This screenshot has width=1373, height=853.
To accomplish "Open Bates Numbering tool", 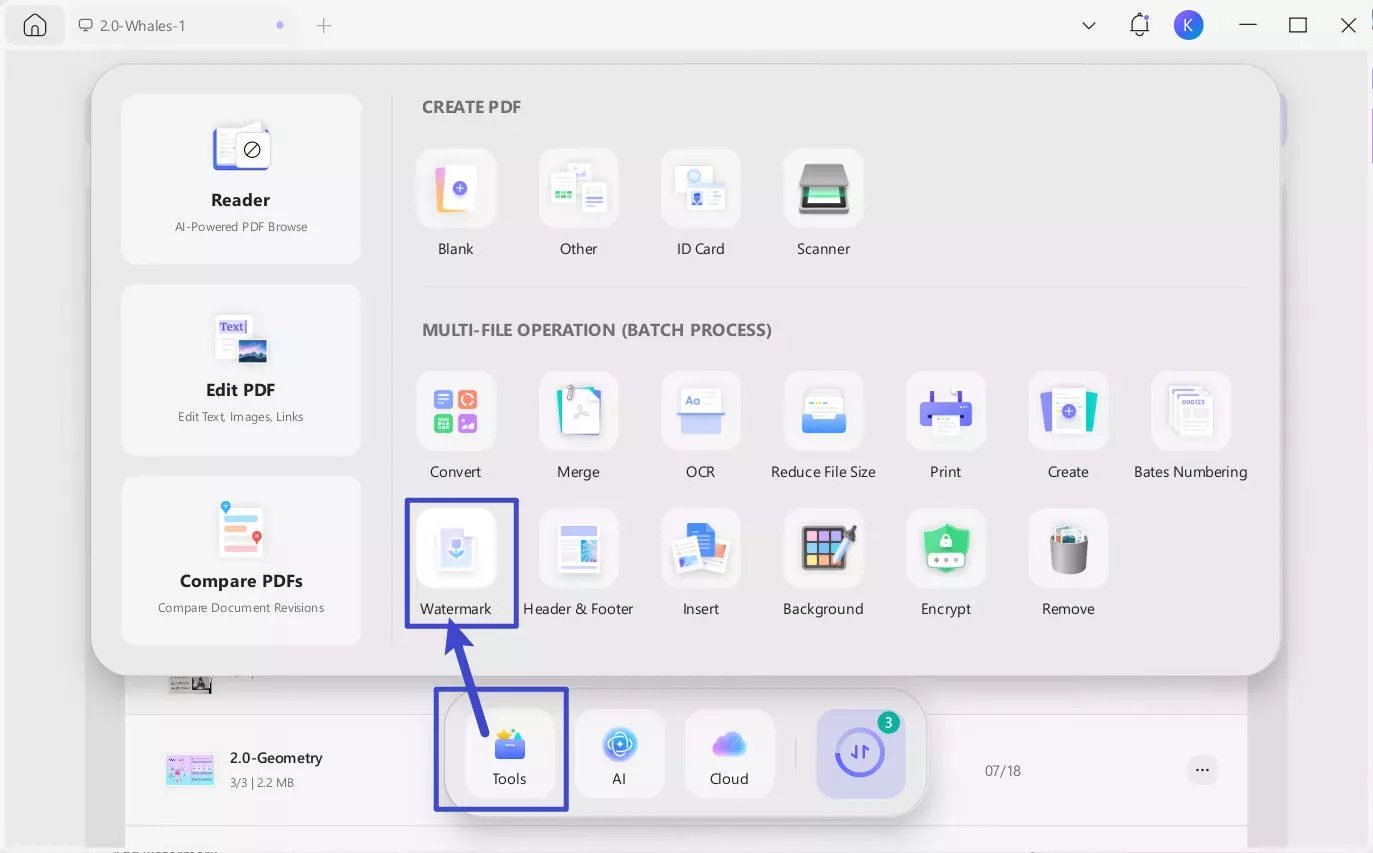I will [x=1191, y=411].
